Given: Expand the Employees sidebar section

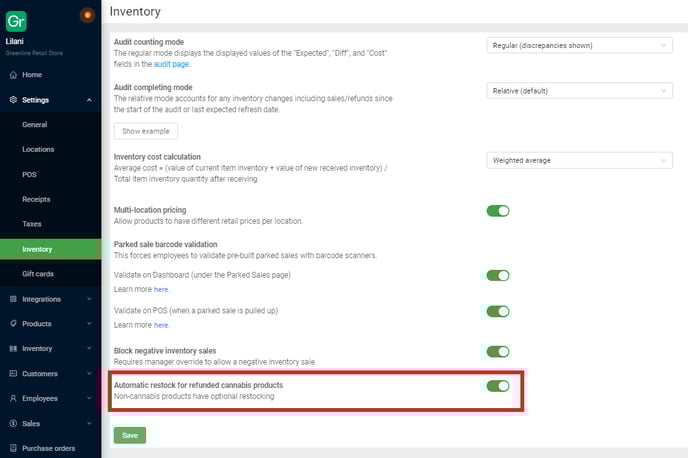Looking at the screenshot, I should (x=50, y=398).
